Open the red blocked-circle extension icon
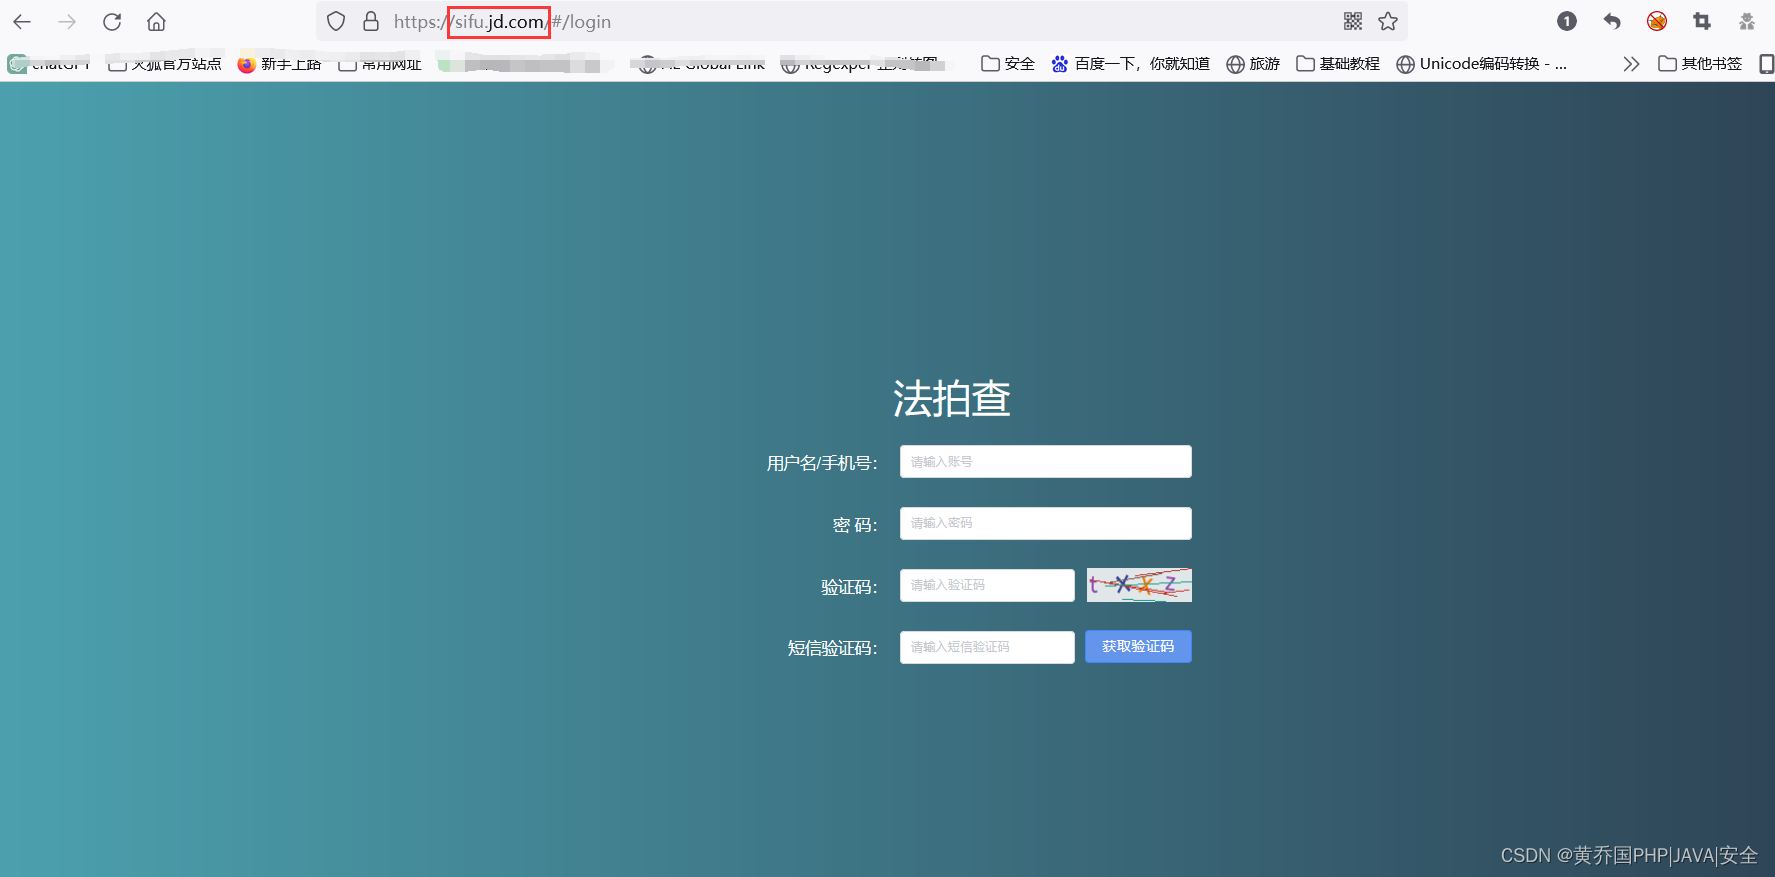The width and height of the screenshot is (1775, 877). (x=1657, y=21)
